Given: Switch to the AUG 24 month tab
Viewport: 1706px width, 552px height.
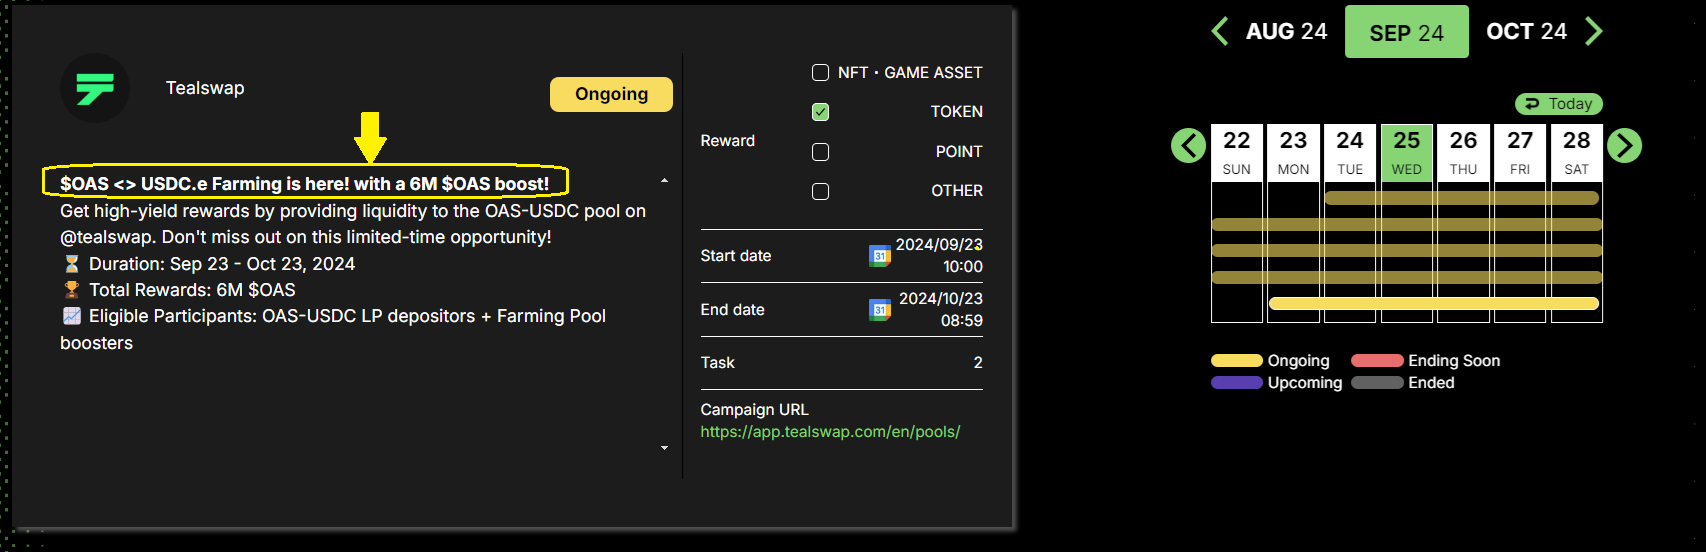Looking at the screenshot, I should click(x=1286, y=32).
